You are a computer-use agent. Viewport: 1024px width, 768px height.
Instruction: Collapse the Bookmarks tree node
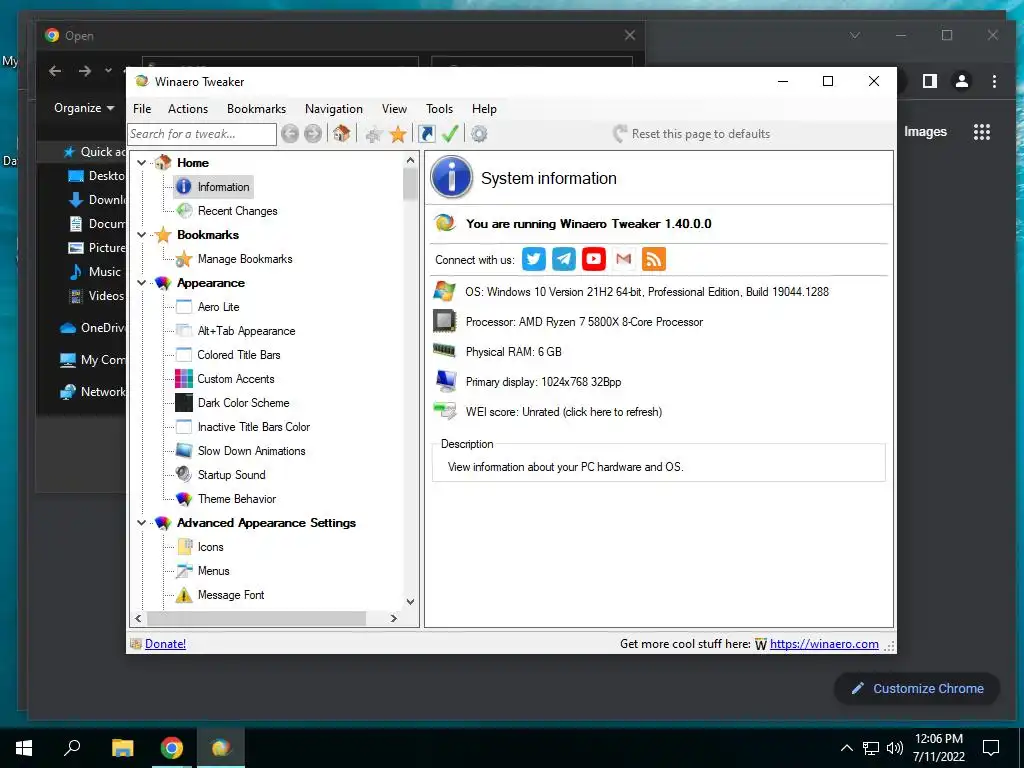pos(141,234)
